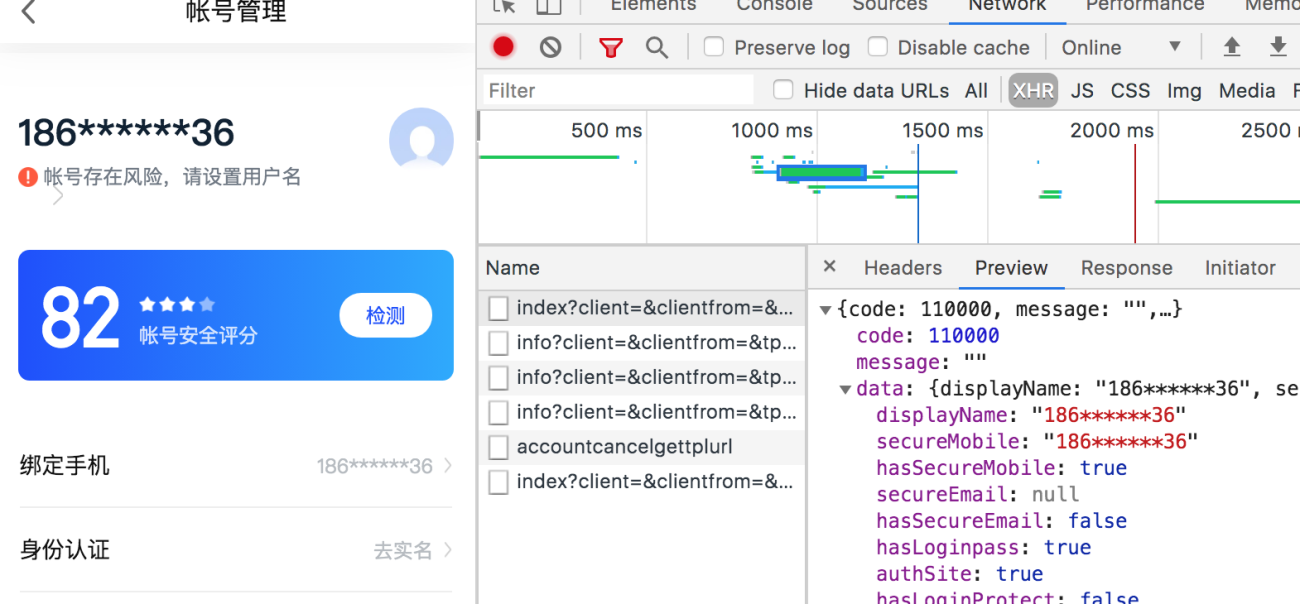Image resolution: width=1300 pixels, height=604 pixels.
Task: Toggle the network filter funnel icon
Action: point(610,47)
